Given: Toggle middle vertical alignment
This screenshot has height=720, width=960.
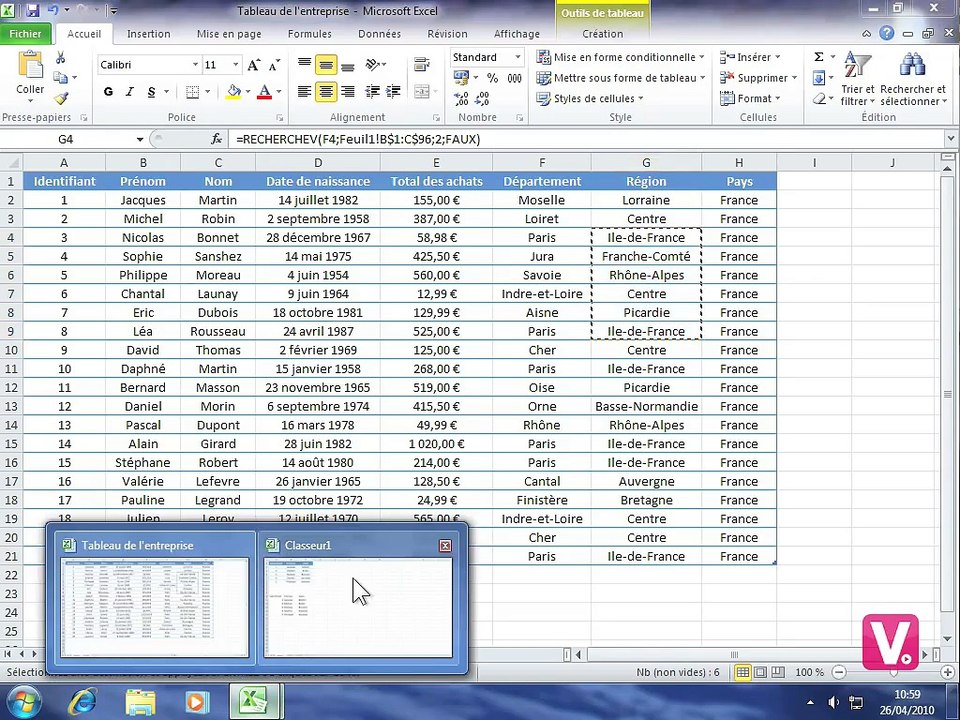Looking at the screenshot, I should 326,65.
